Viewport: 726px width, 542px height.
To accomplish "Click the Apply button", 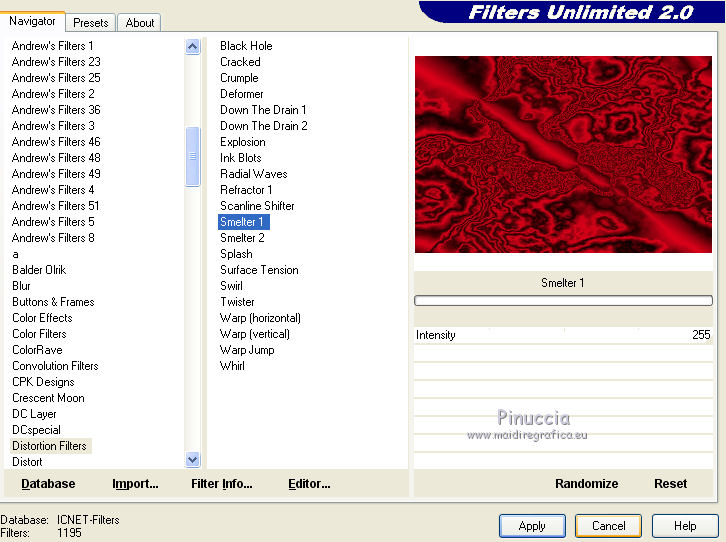I will click(x=532, y=526).
